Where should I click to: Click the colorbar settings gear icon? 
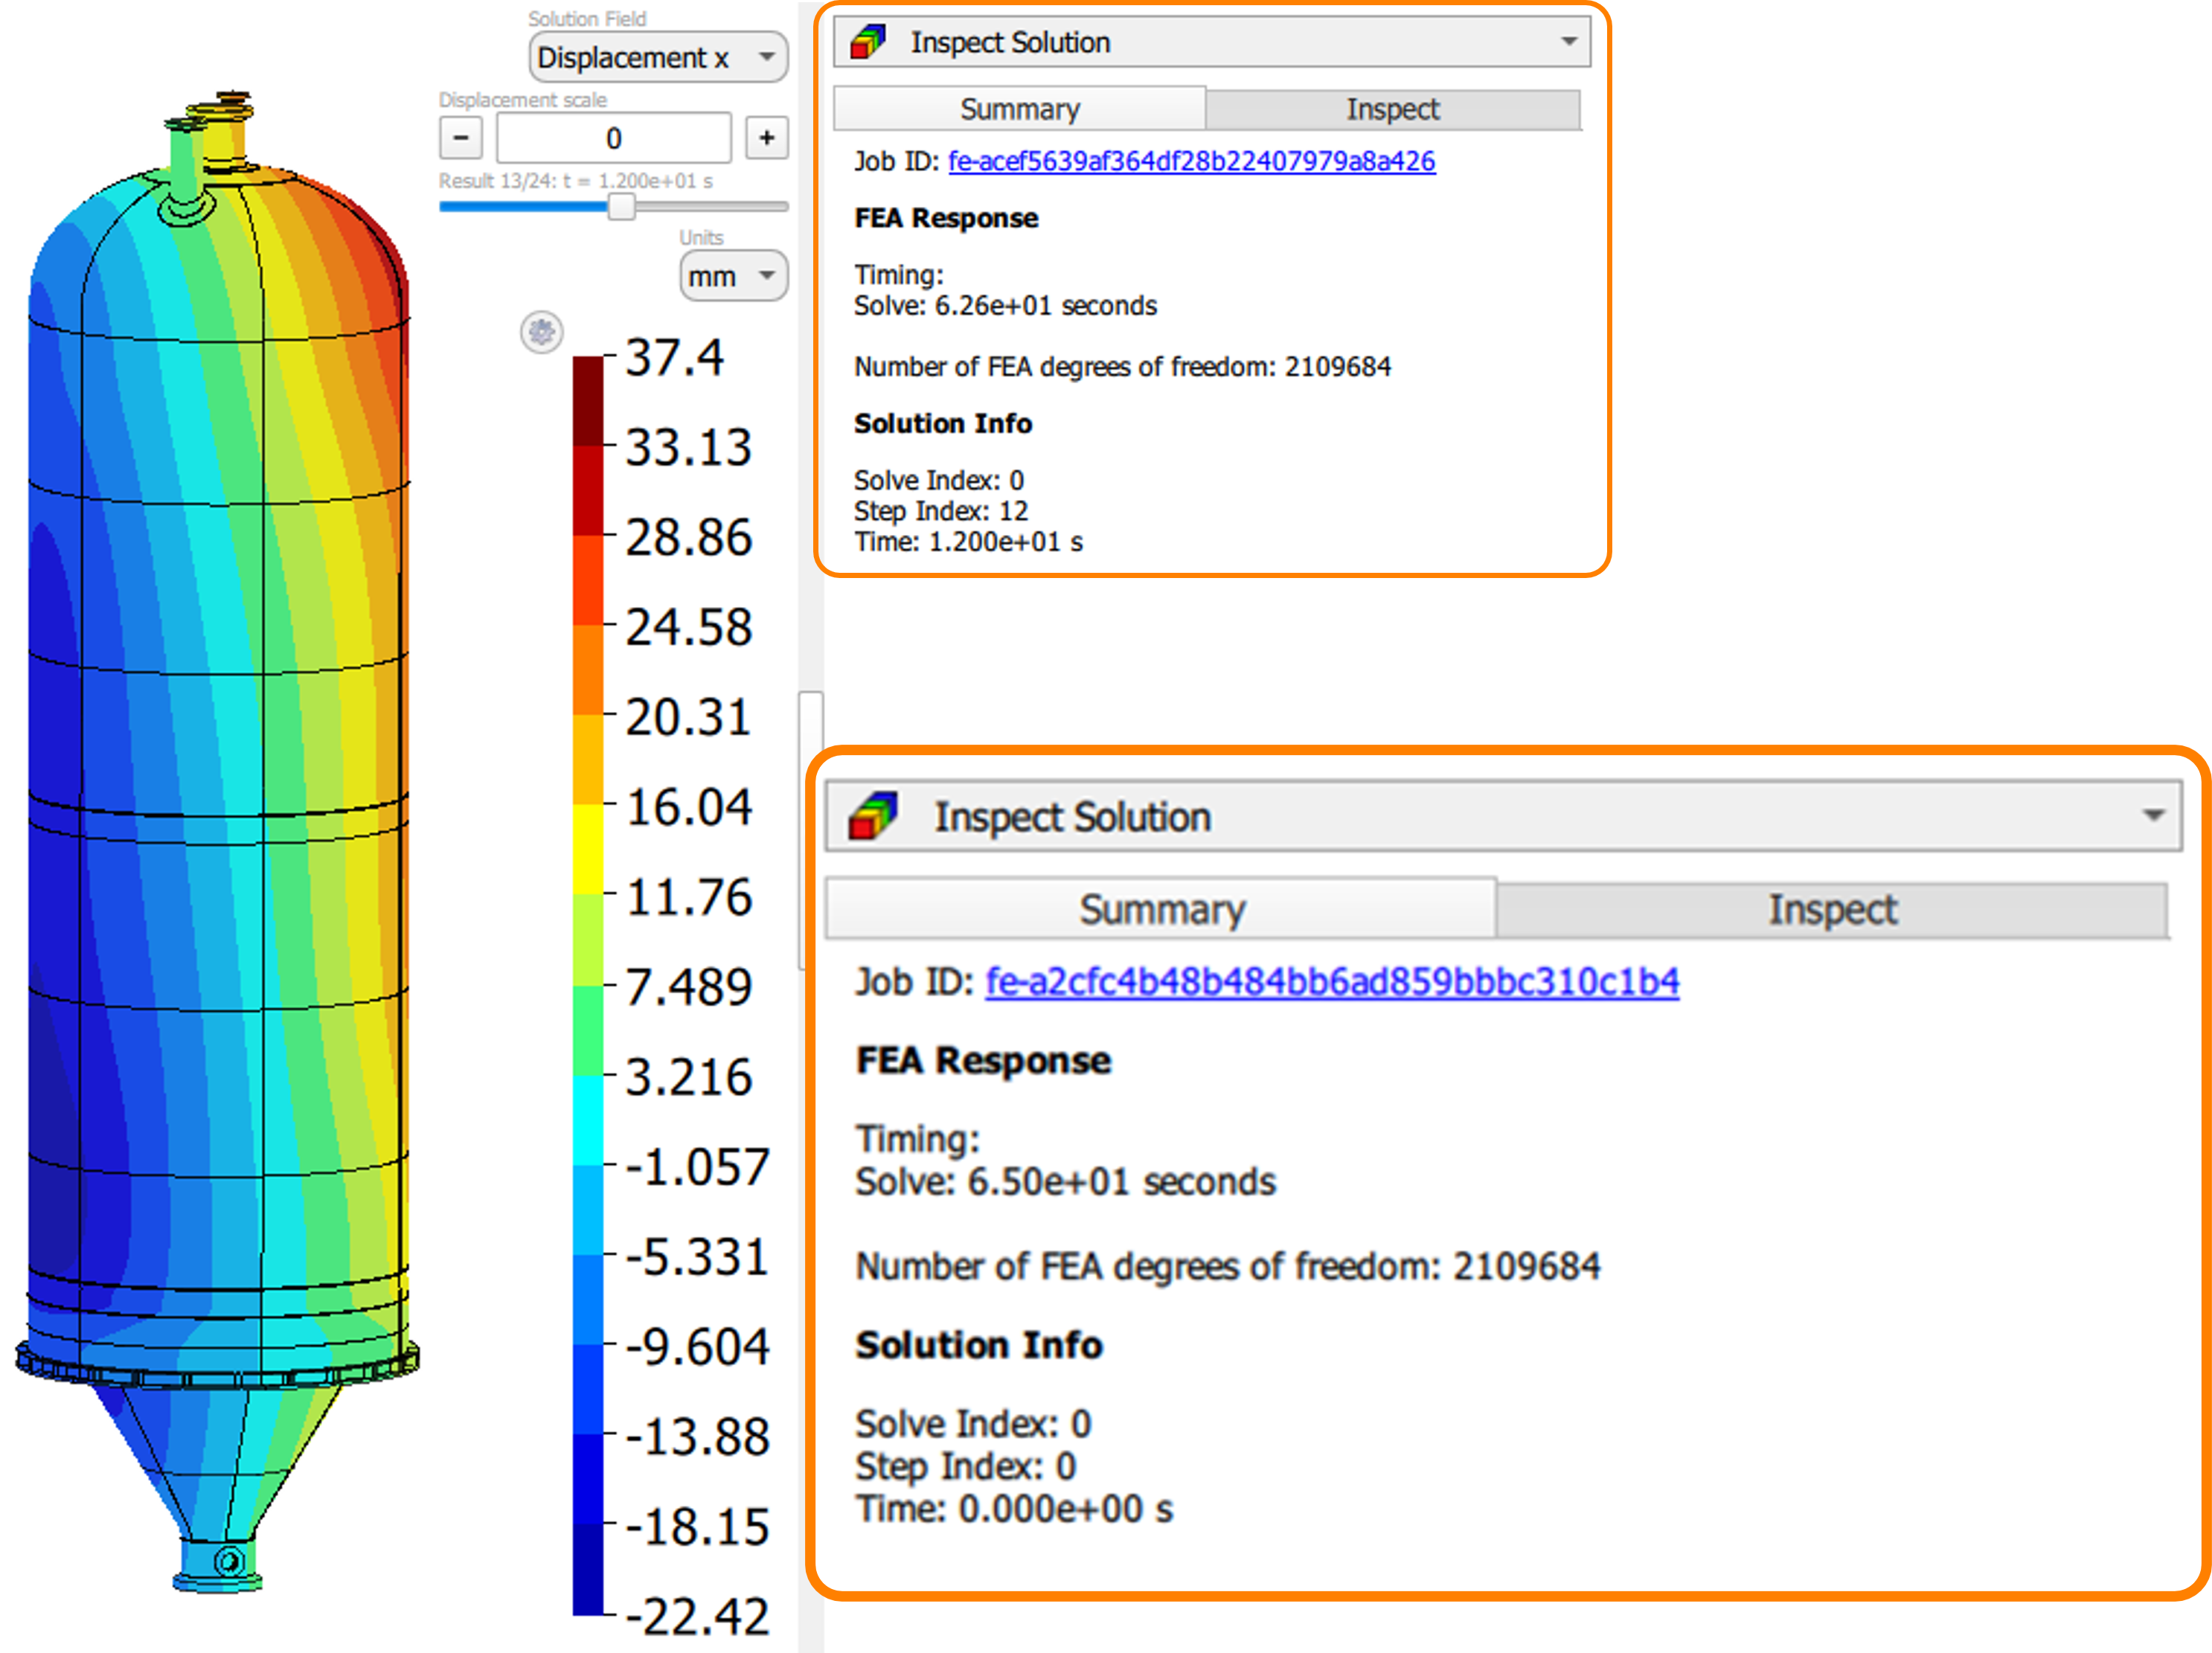pyautogui.click(x=541, y=332)
